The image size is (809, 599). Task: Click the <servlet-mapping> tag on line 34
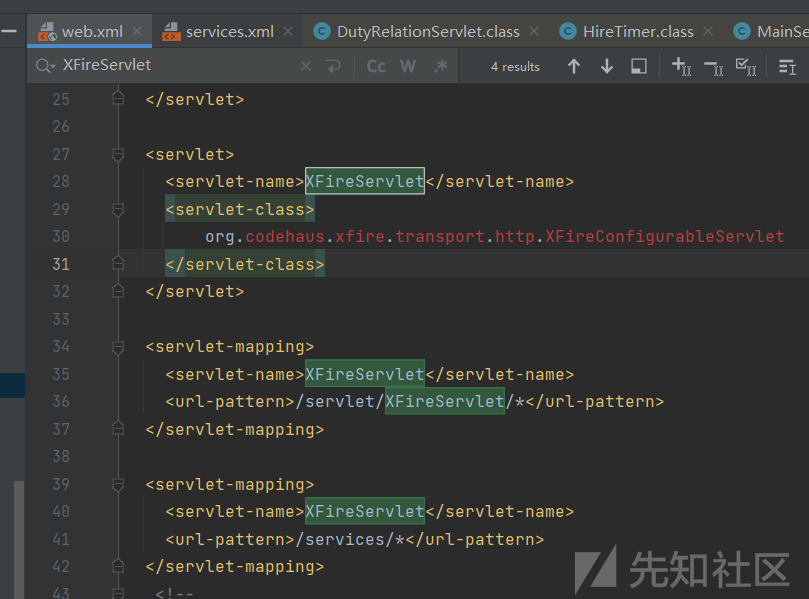point(230,347)
